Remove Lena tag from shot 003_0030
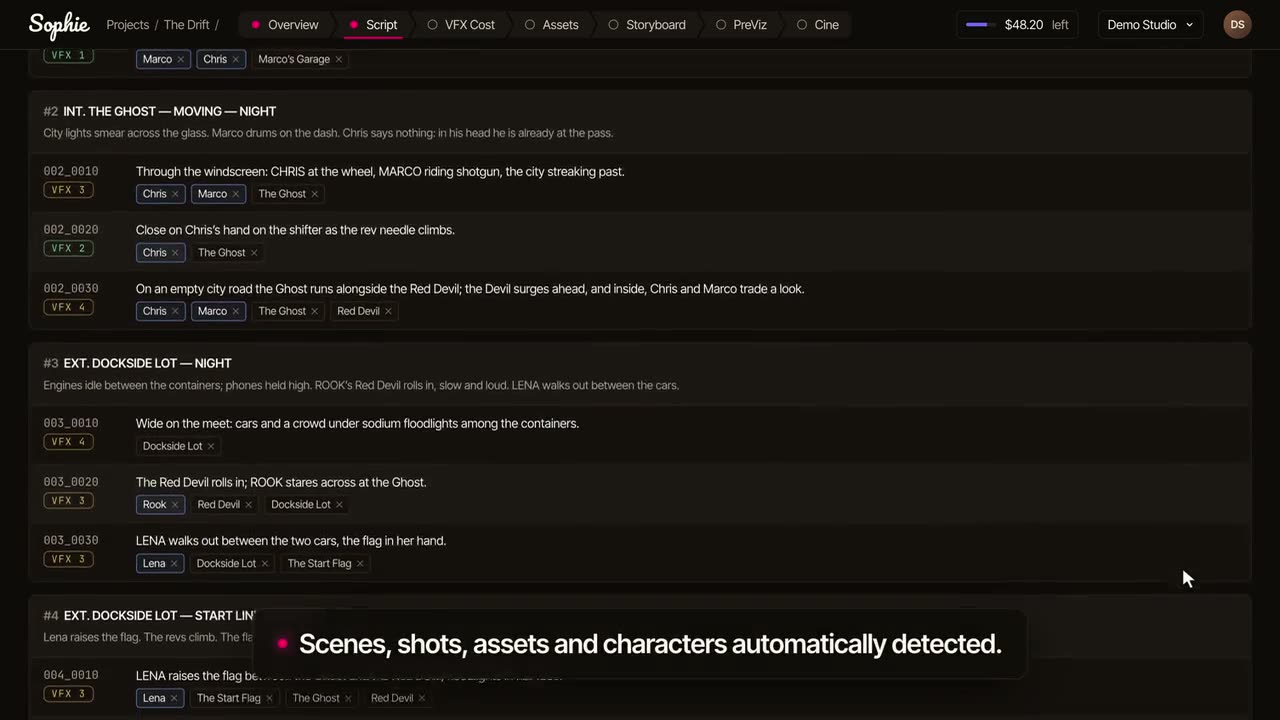 pyautogui.click(x=174, y=564)
